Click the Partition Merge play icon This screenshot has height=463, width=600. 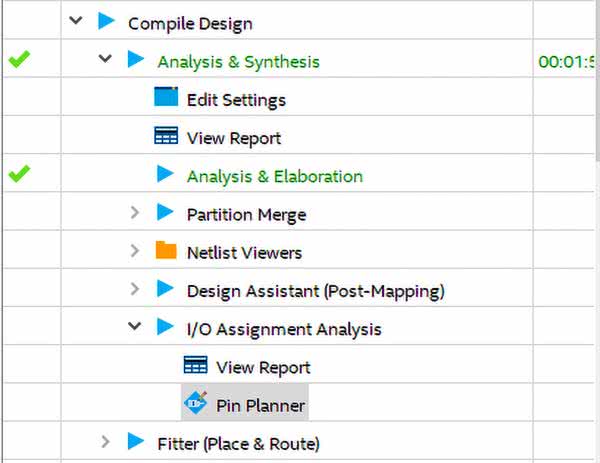click(166, 213)
